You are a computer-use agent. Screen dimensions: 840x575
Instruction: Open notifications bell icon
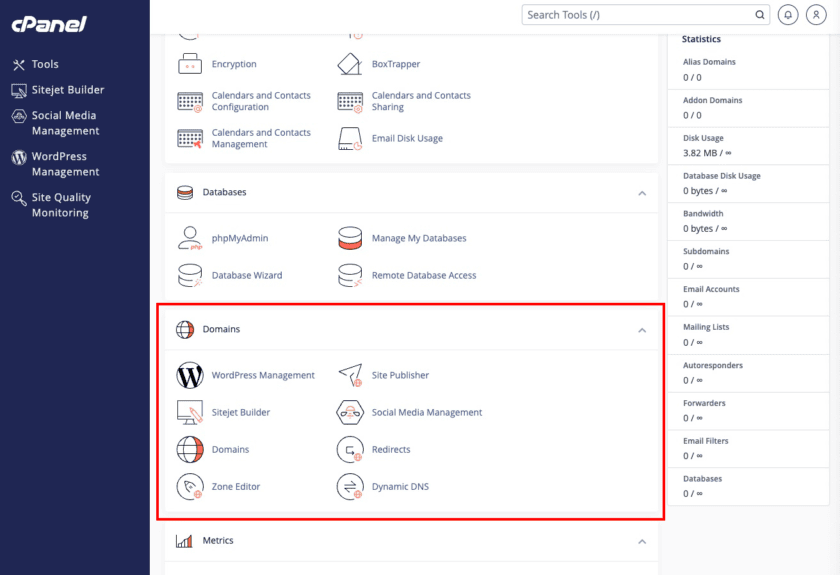pos(788,15)
